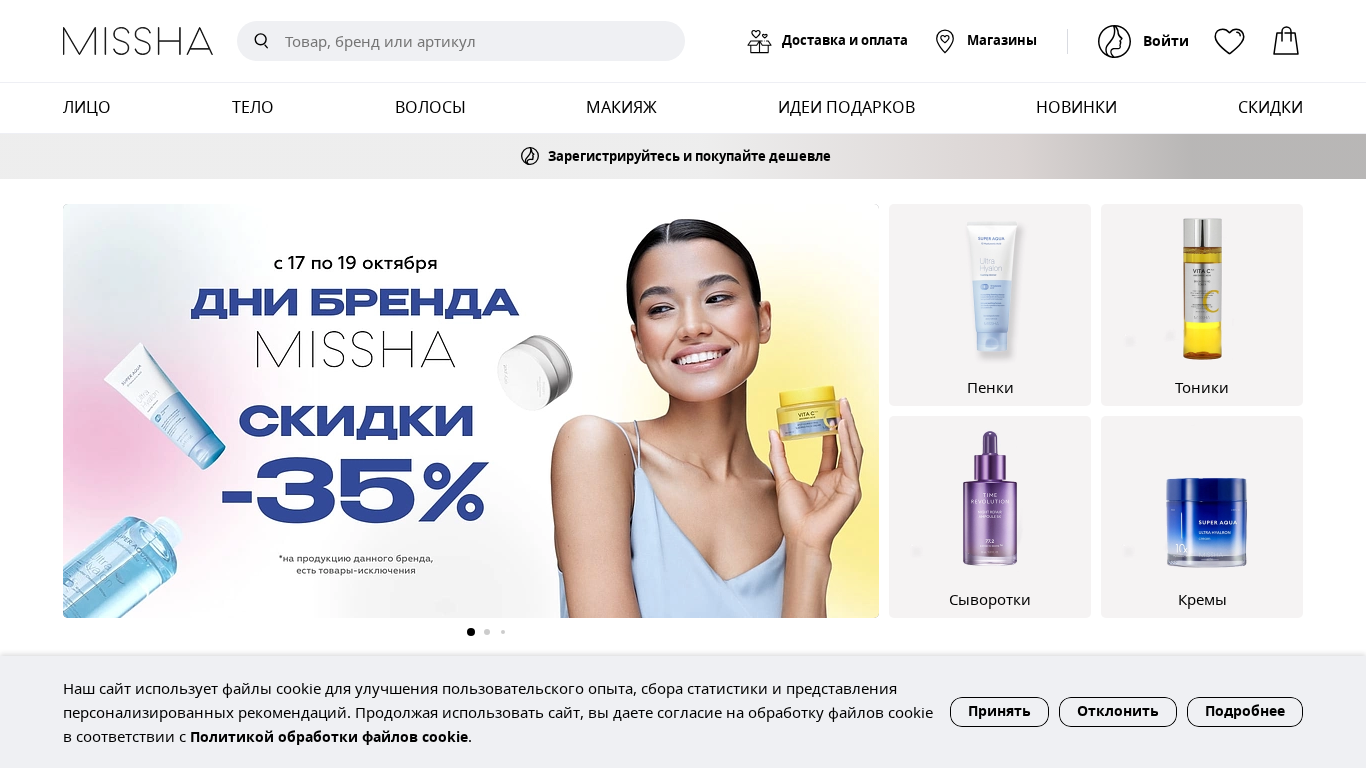Open the ЛИЦО category menu
The width and height of the screenshot is (1366, 768).
(87, 107)
